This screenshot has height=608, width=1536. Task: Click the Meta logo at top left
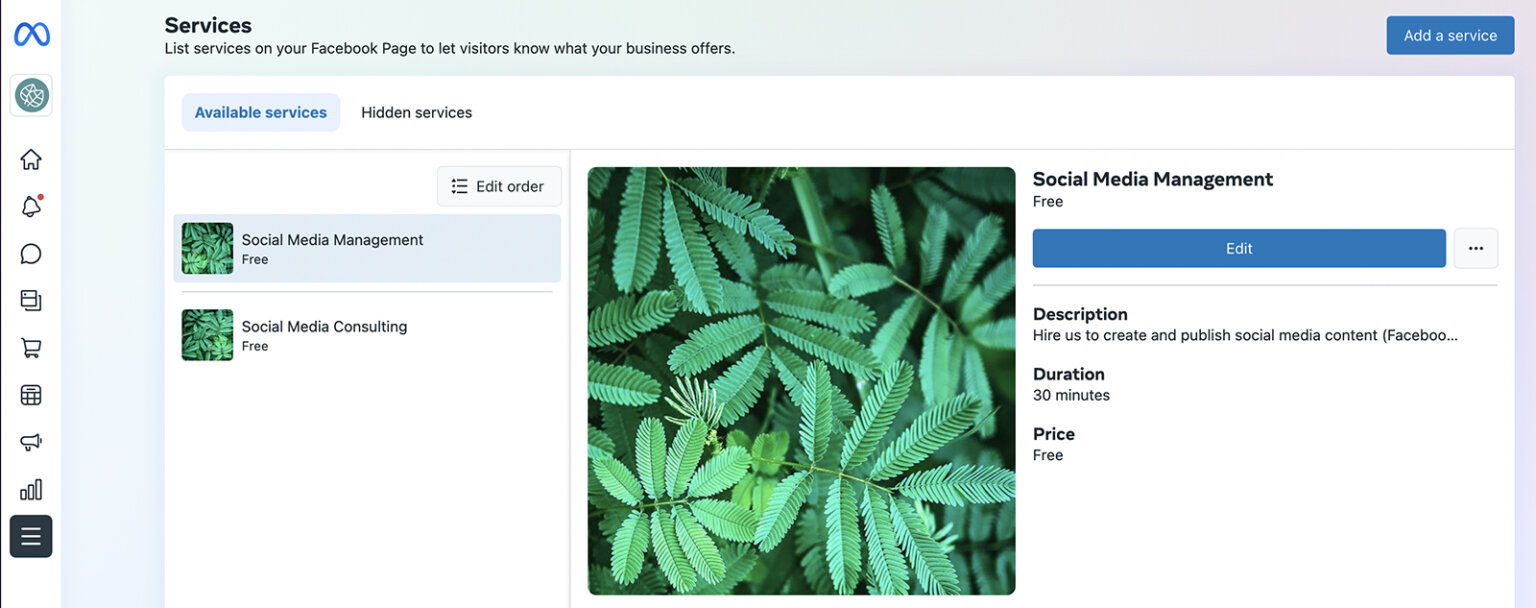point(31,33)
